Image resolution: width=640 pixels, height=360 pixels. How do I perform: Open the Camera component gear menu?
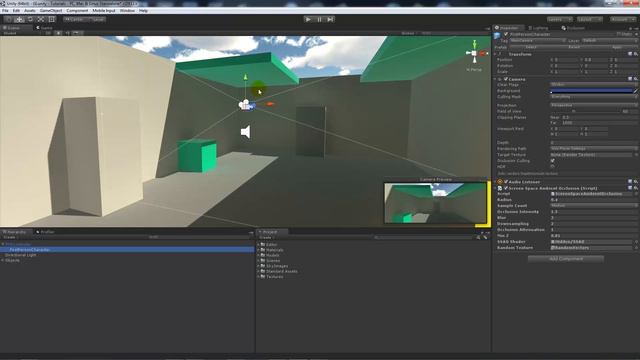[636, 79]
